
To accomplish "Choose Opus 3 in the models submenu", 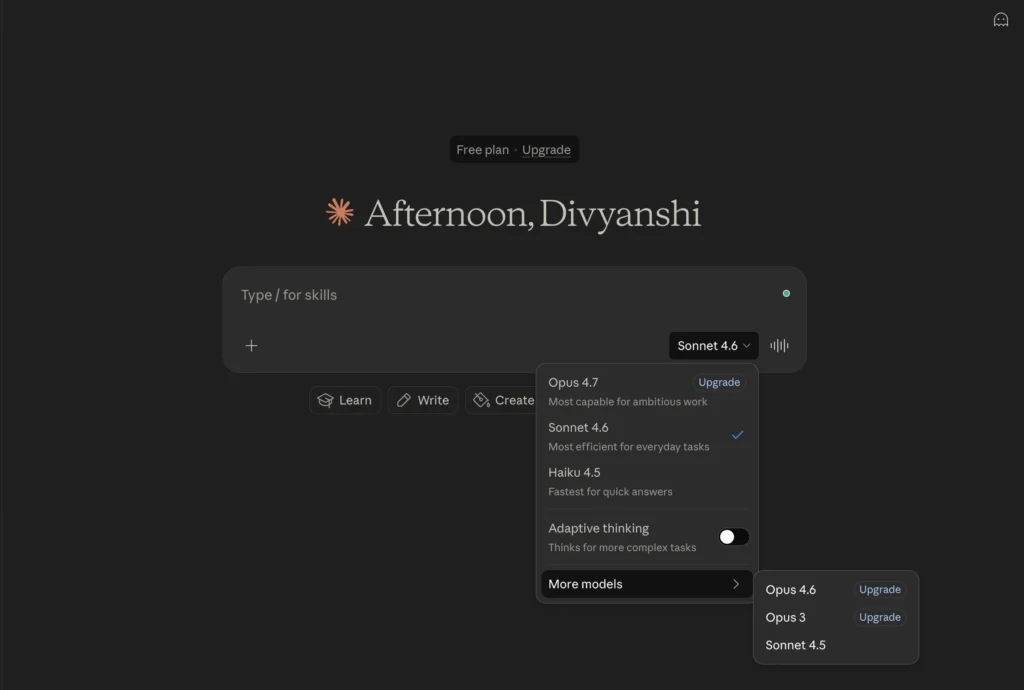I will pyautogui.click(x=786, y=617).
